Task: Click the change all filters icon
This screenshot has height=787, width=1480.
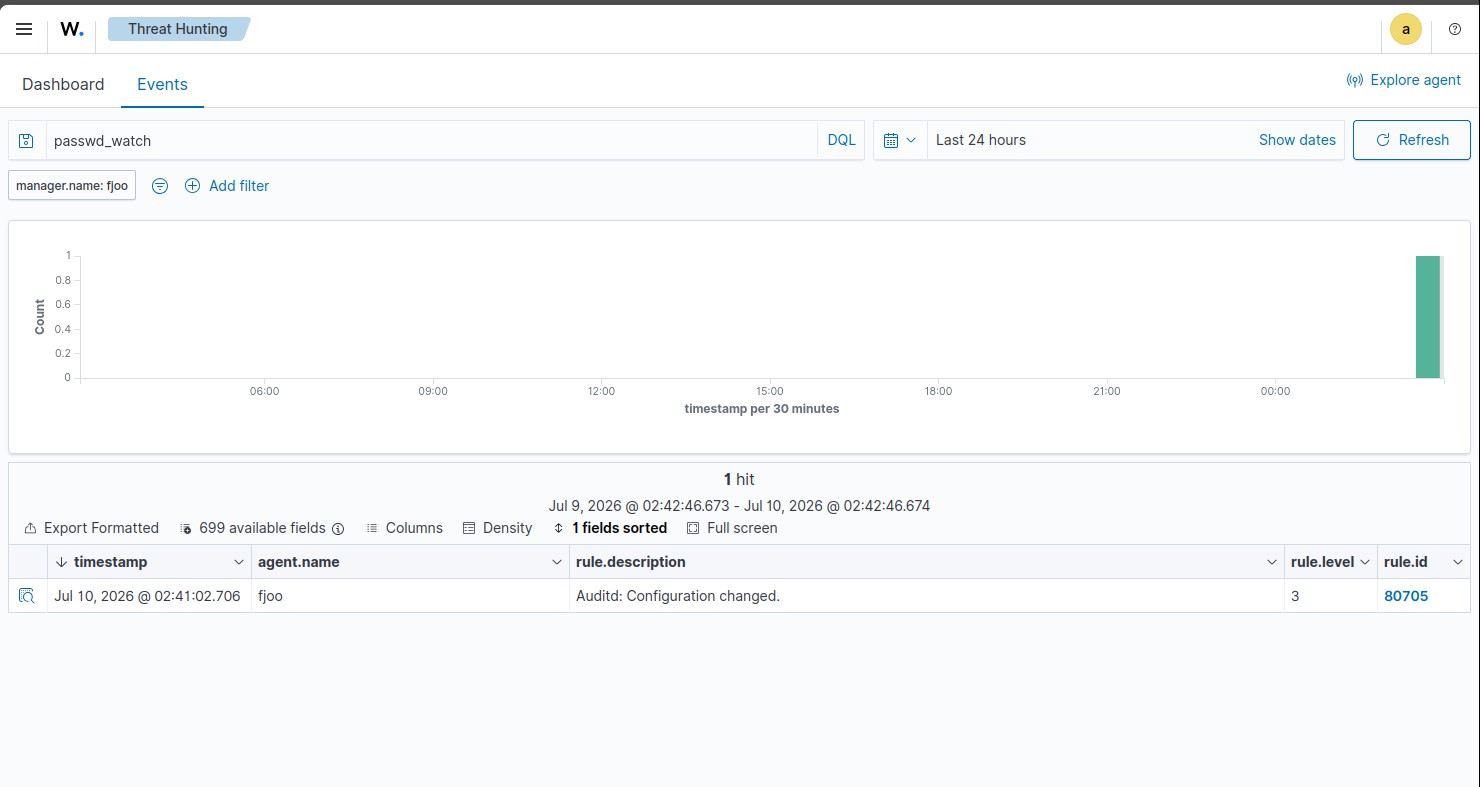Action: point(160,186)
